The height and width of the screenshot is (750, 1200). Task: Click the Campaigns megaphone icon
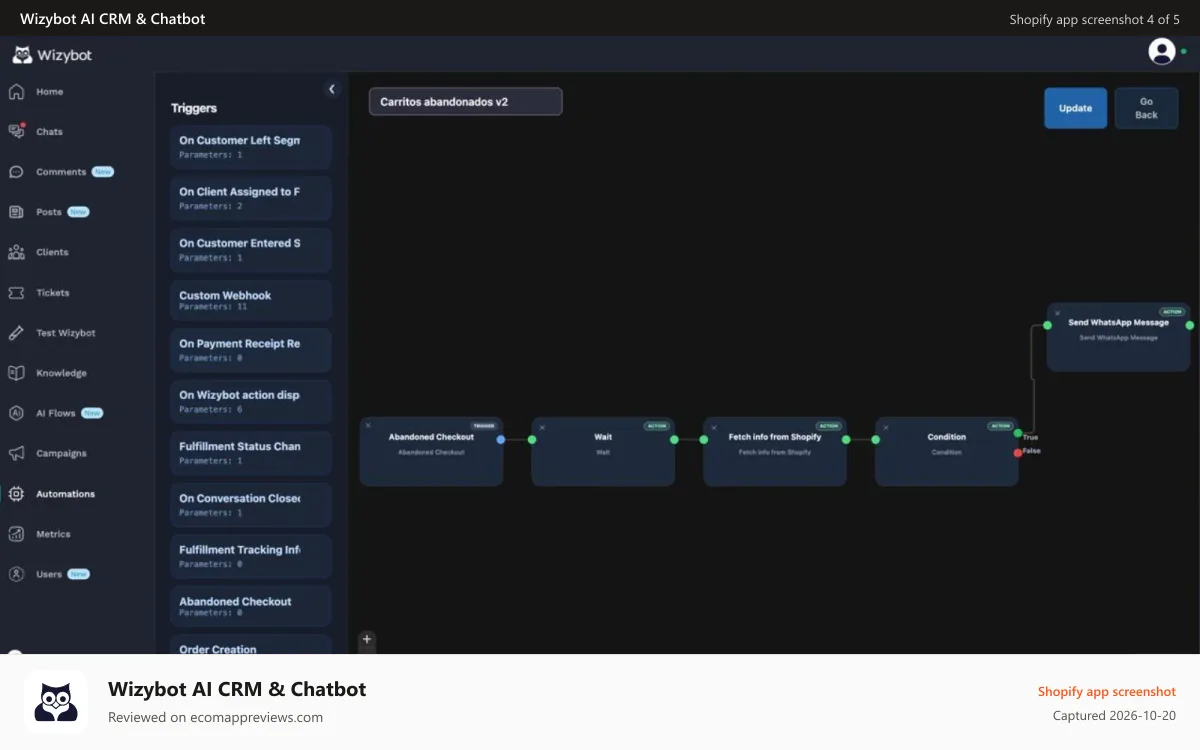click(x=16, y=453)
